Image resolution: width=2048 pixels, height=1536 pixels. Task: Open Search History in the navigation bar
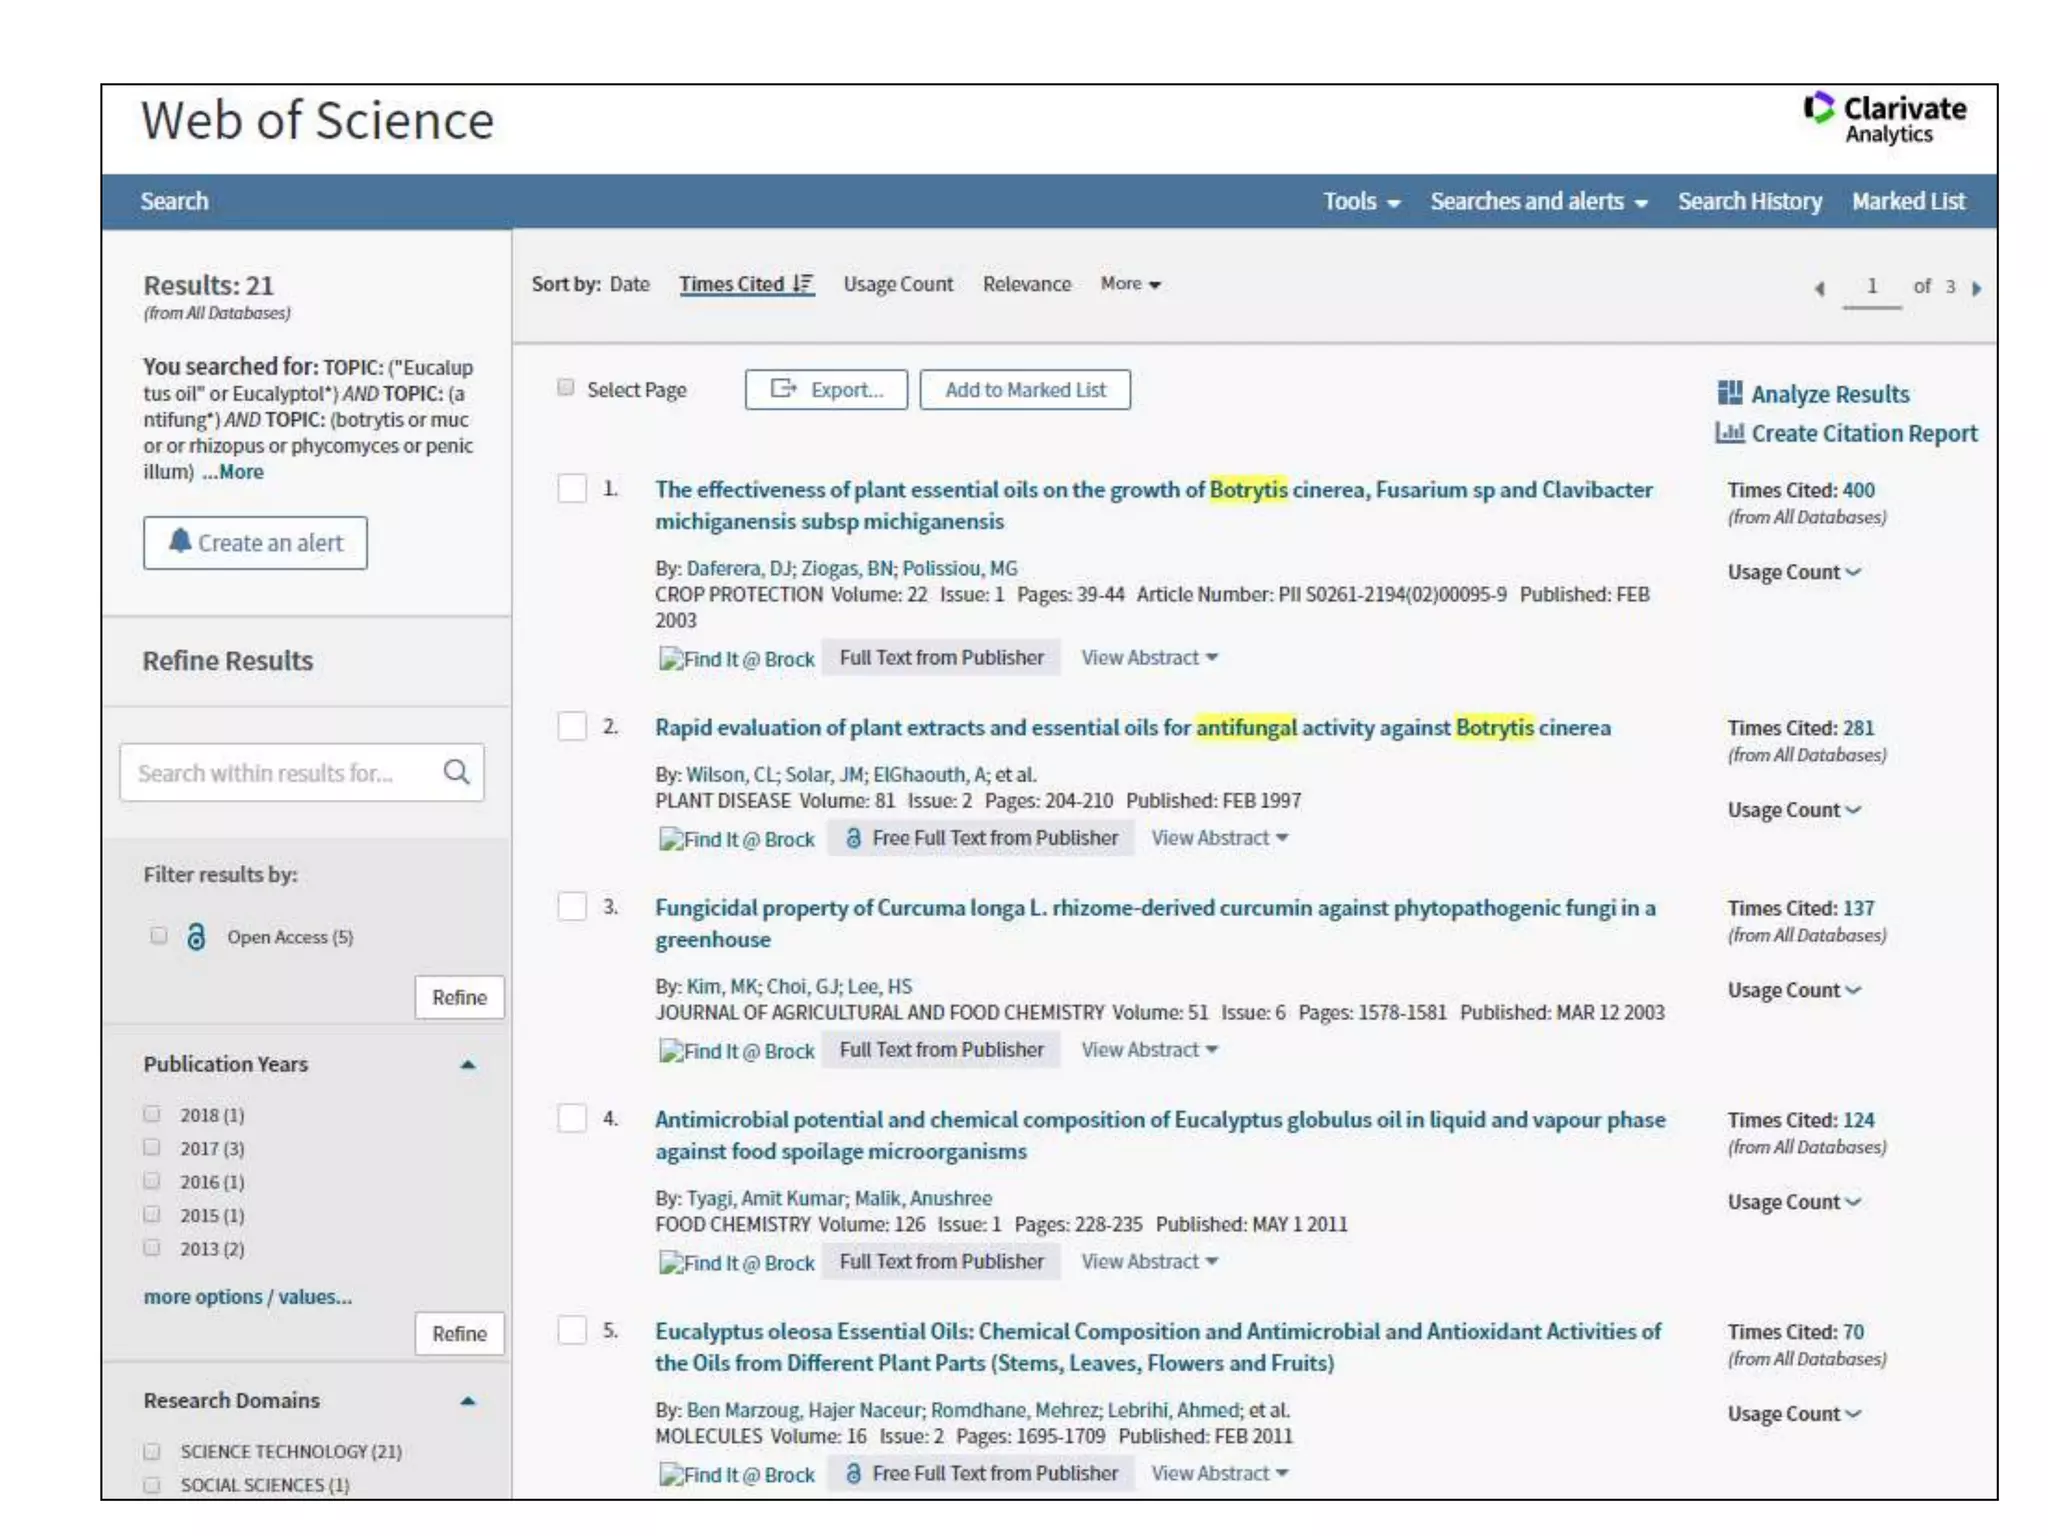click(1749, 202)
